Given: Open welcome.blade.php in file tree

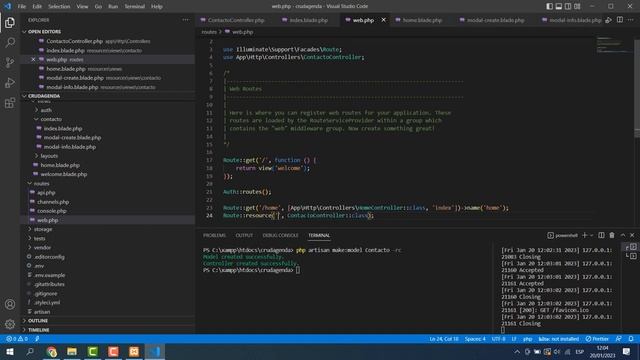Looking at the screenshot, I should click(x=64, y=174).
